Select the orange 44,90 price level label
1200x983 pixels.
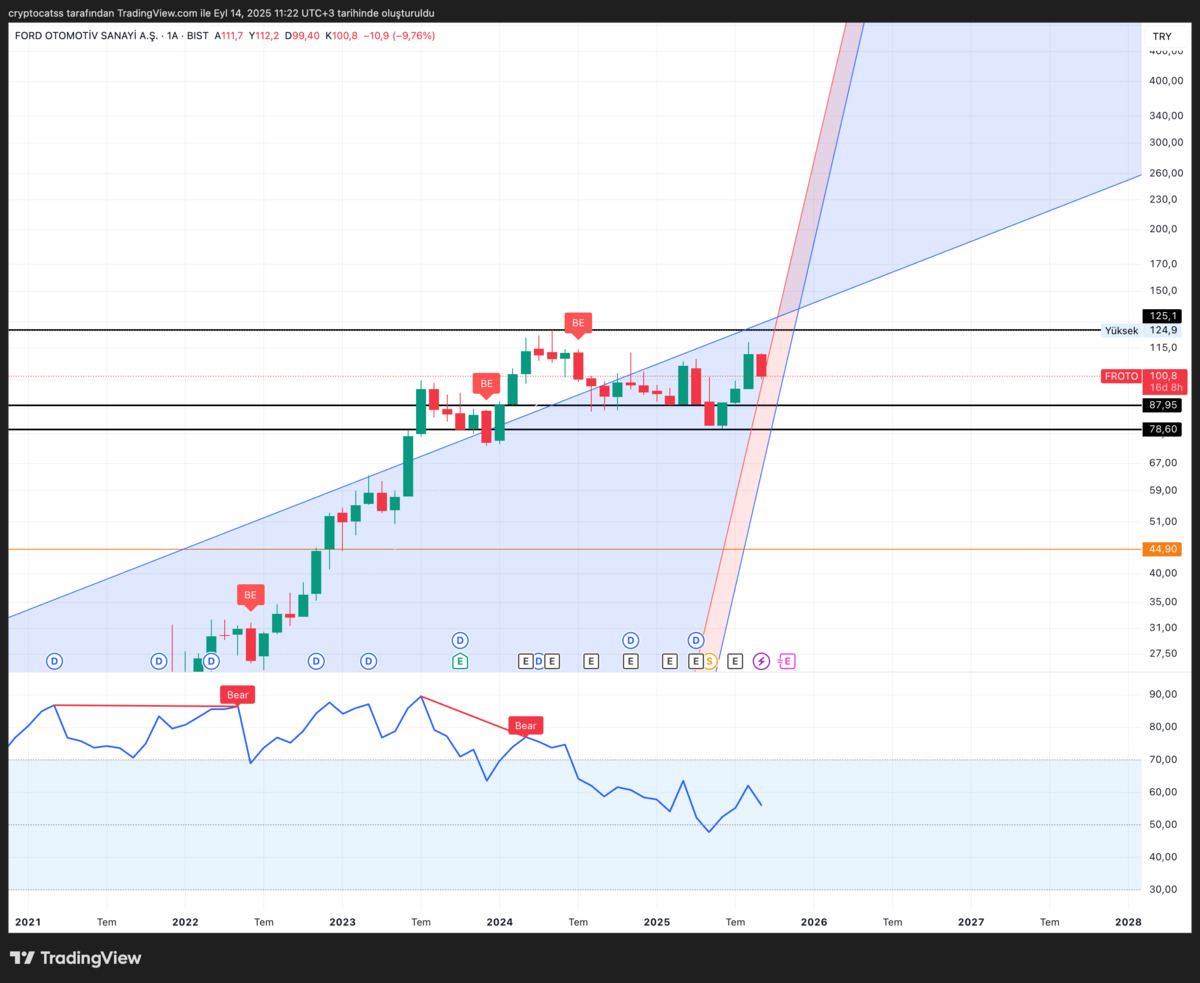tap(1163, 549)
